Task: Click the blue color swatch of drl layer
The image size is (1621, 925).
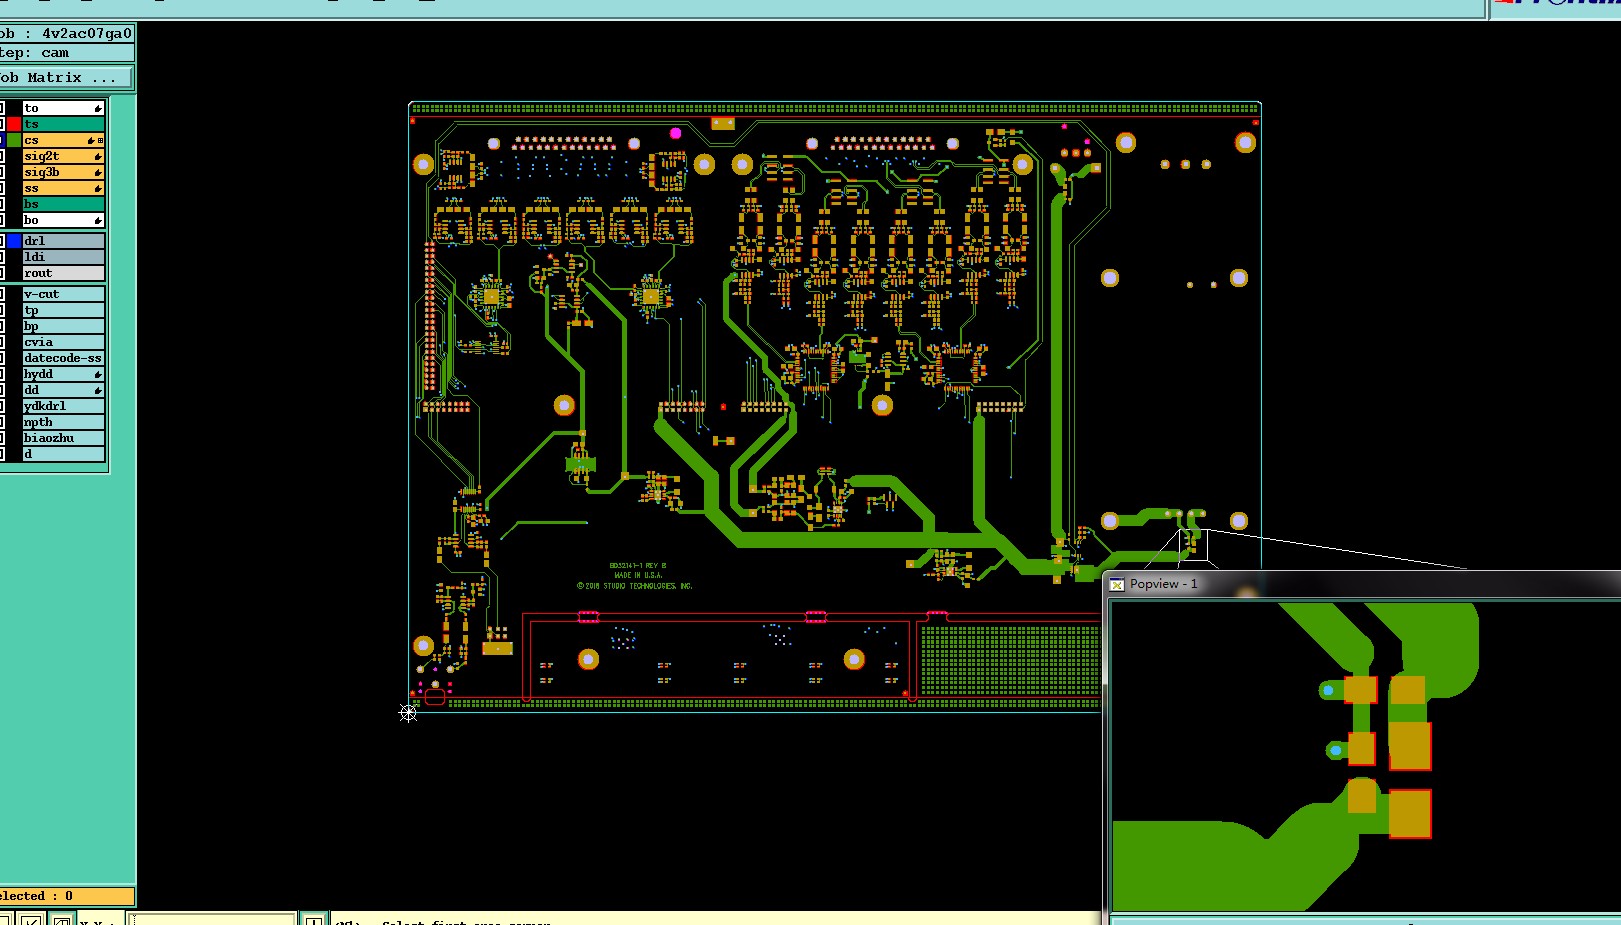Action: pos(14,241)
